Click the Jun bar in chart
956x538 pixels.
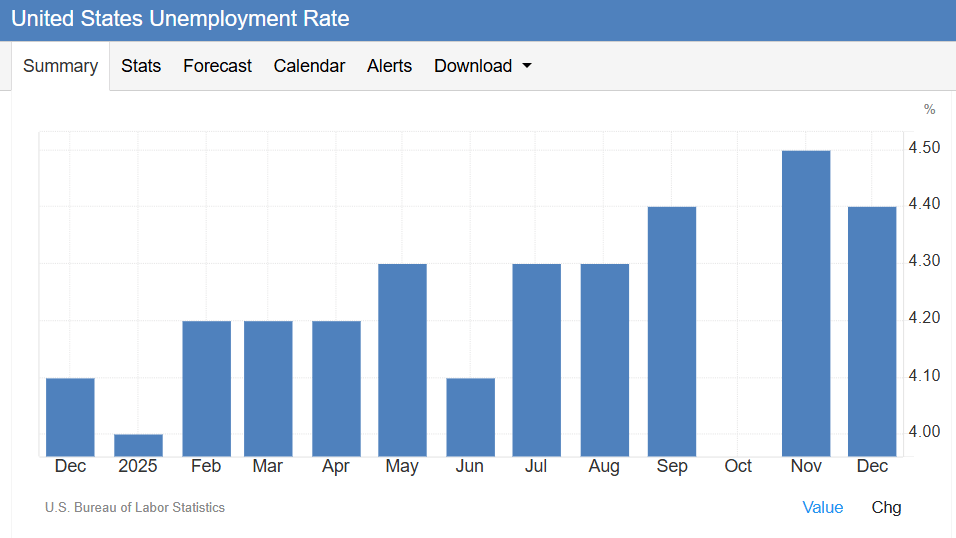tap(471, 417)
